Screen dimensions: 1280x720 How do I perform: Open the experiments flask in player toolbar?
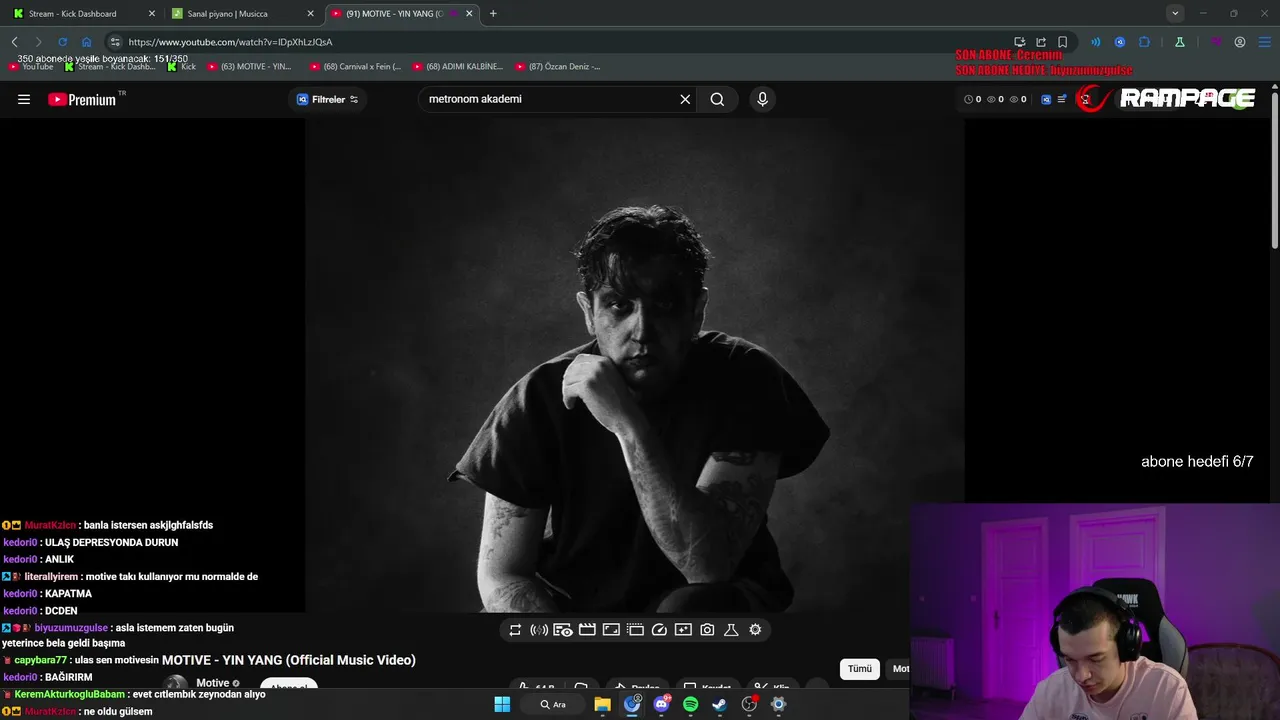coord(731,630)
